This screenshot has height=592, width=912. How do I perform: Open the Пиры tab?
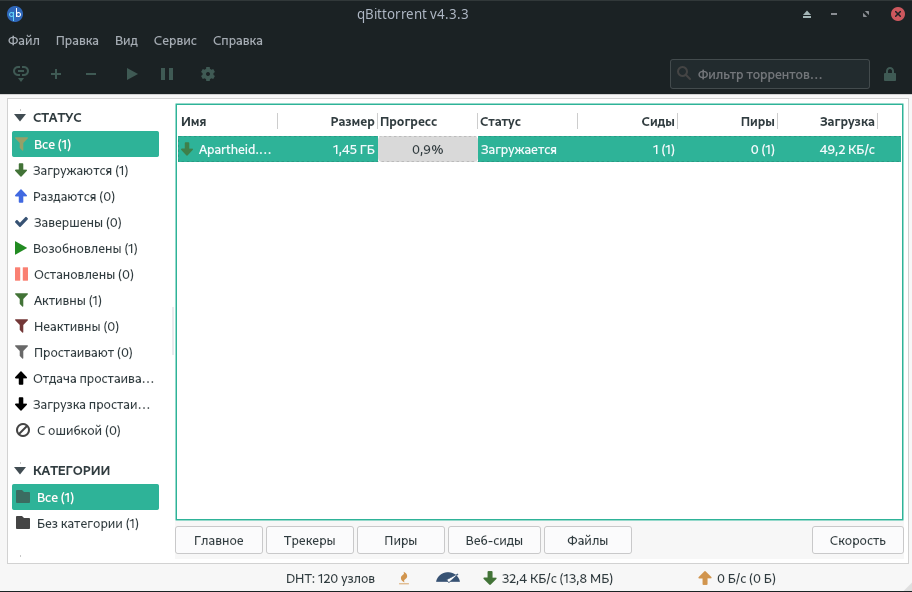tap(401, 540)
